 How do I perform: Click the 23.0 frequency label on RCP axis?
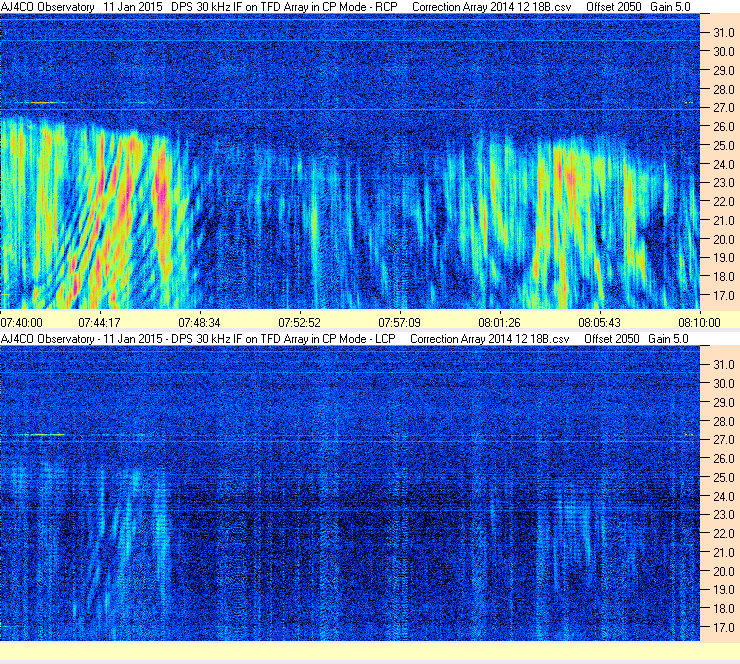723,183
